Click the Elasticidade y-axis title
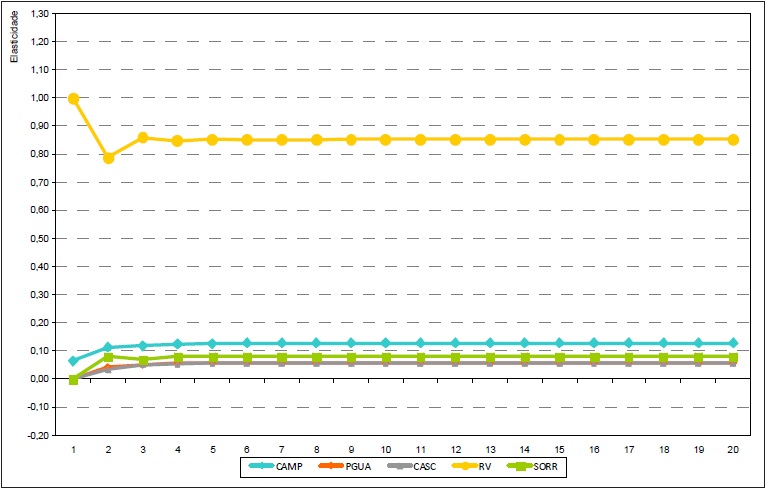The width and height of the screenshot is (766, 489). pyautogui.click(x=14, y=39)
